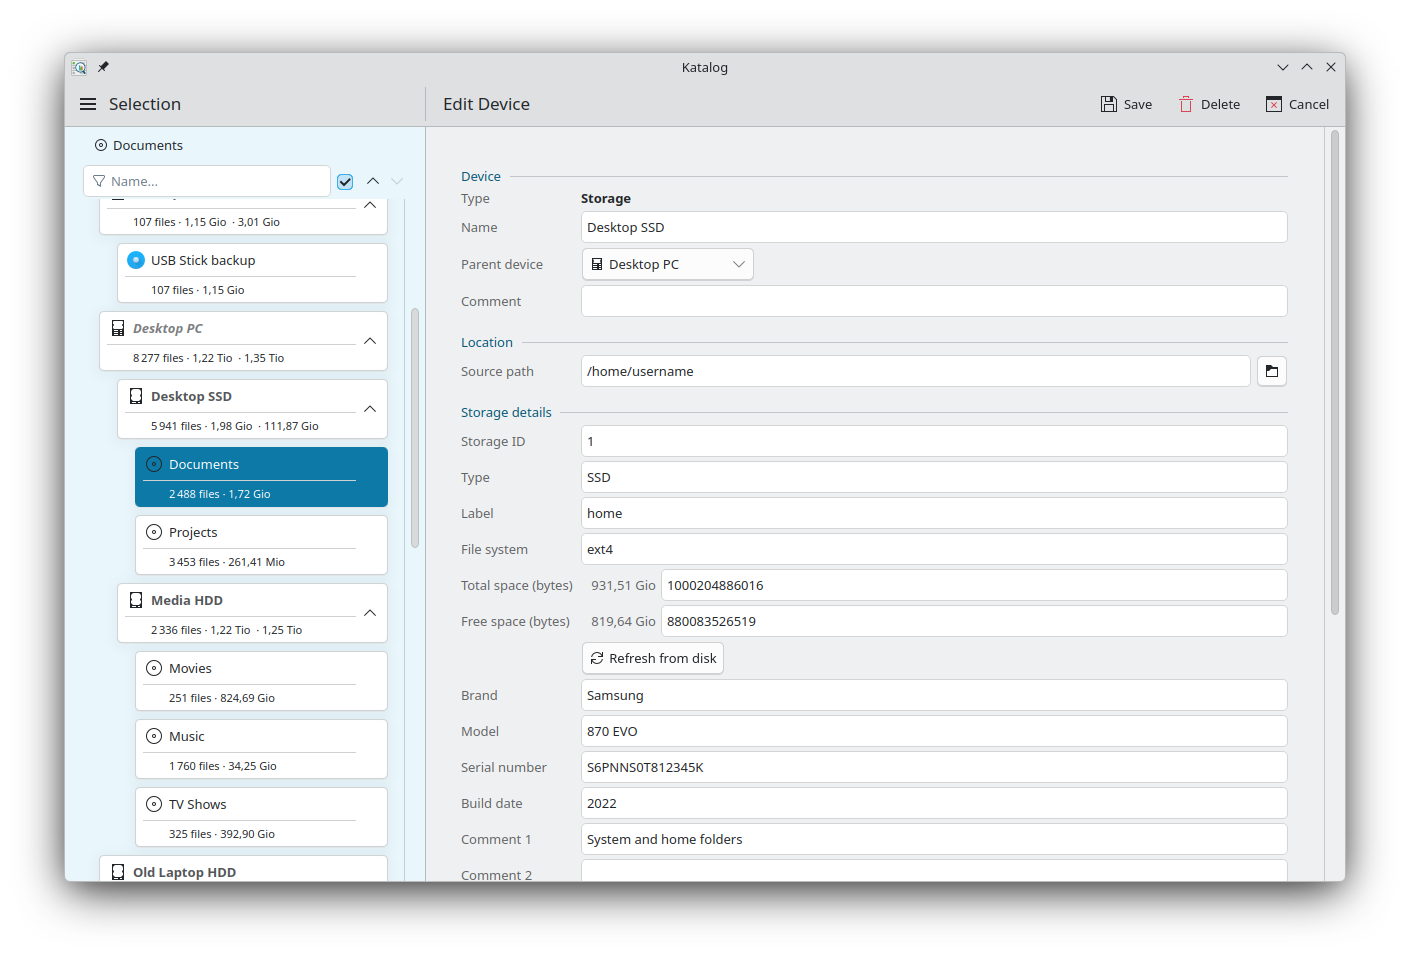The image size is (1410, 958).
Task: Click the Delete trash icon
Action: [x=1186, y=104]
